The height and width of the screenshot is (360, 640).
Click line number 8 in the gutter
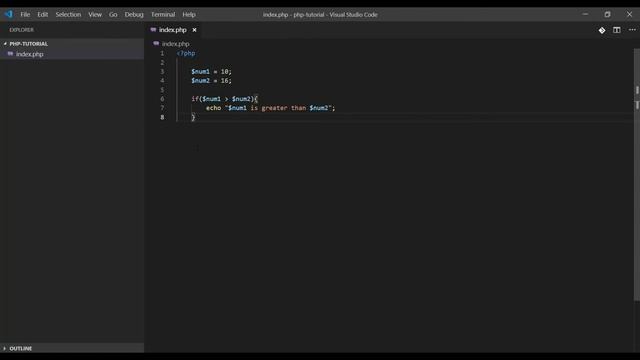(162, 117)
